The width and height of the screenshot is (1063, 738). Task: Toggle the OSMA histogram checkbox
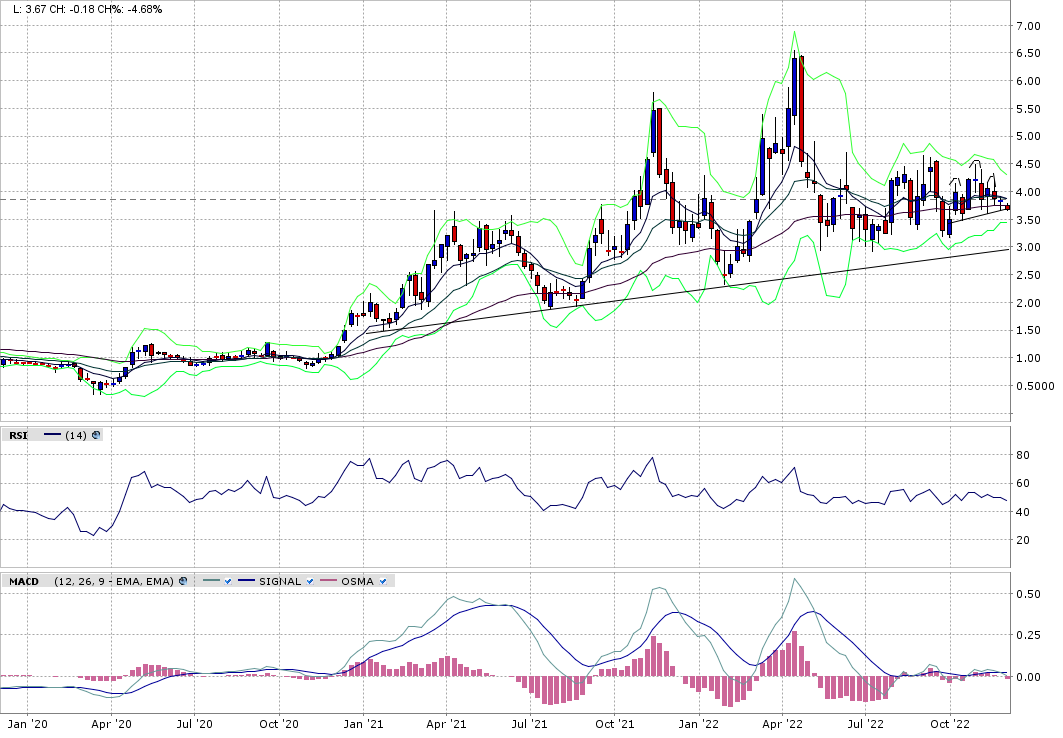click(385, 581)
